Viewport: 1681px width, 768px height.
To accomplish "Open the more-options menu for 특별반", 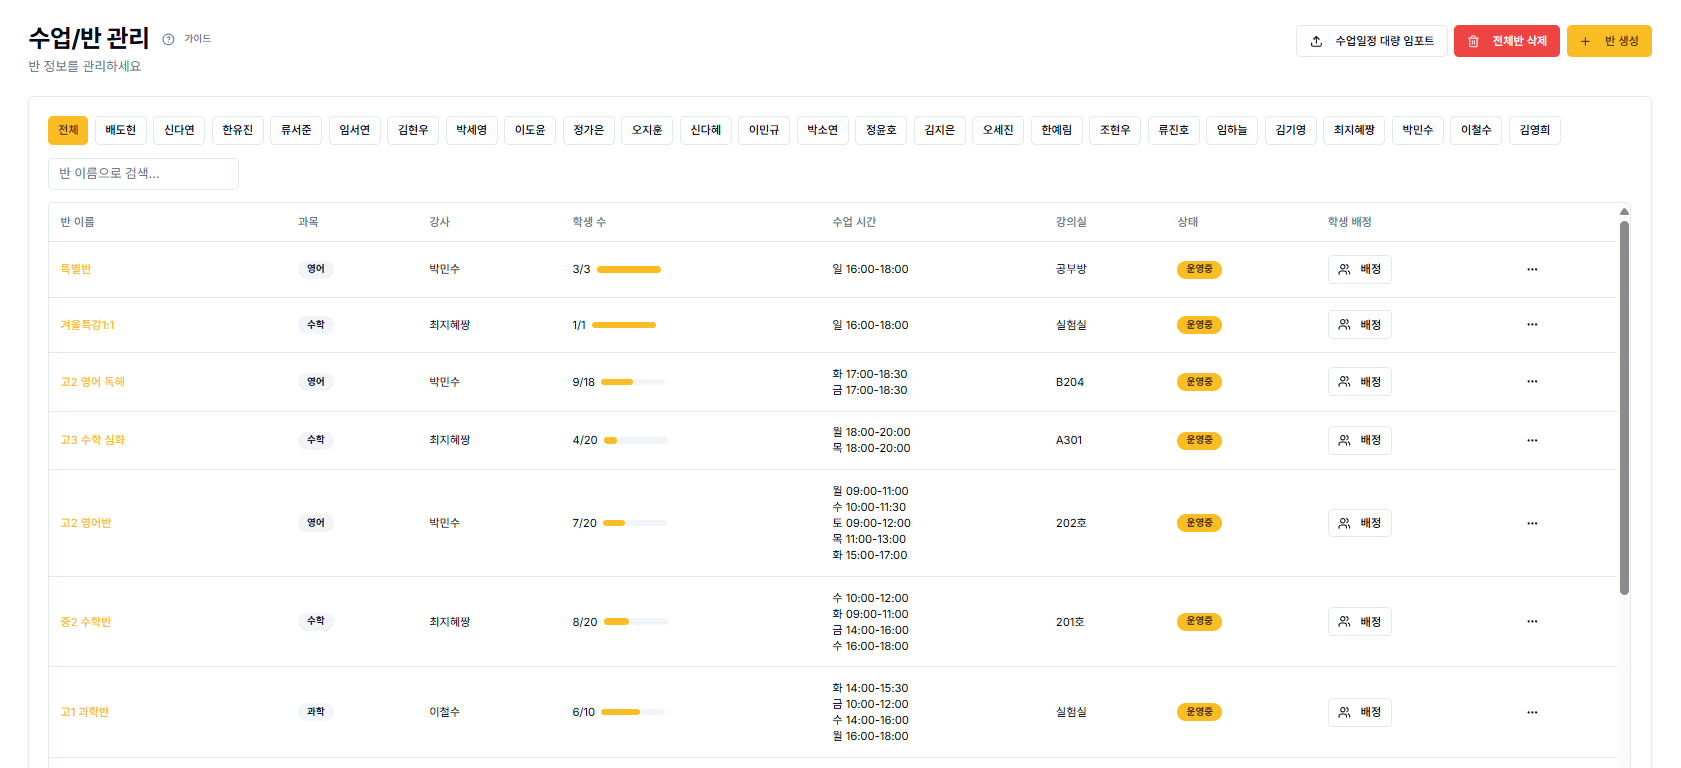I will [1532, 269].
